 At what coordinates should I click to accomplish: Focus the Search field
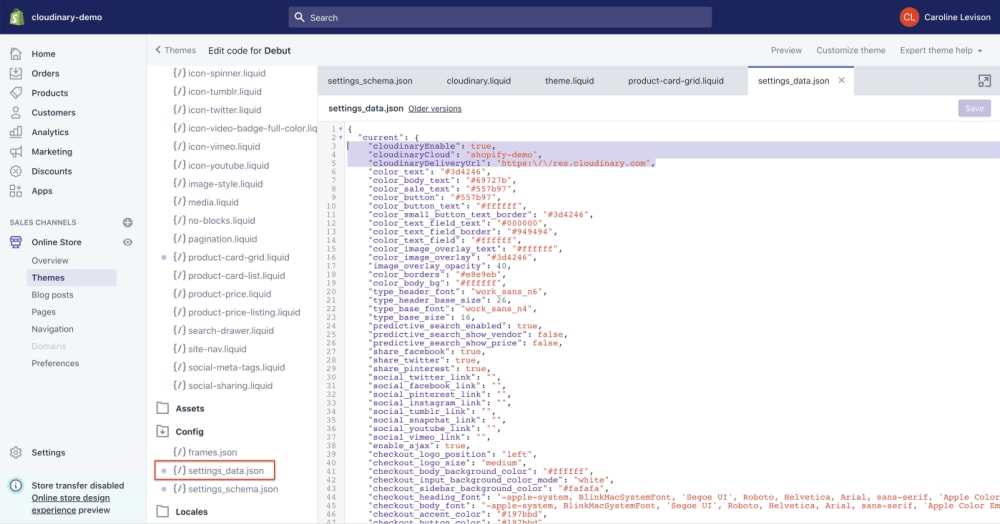coord(500,17)
